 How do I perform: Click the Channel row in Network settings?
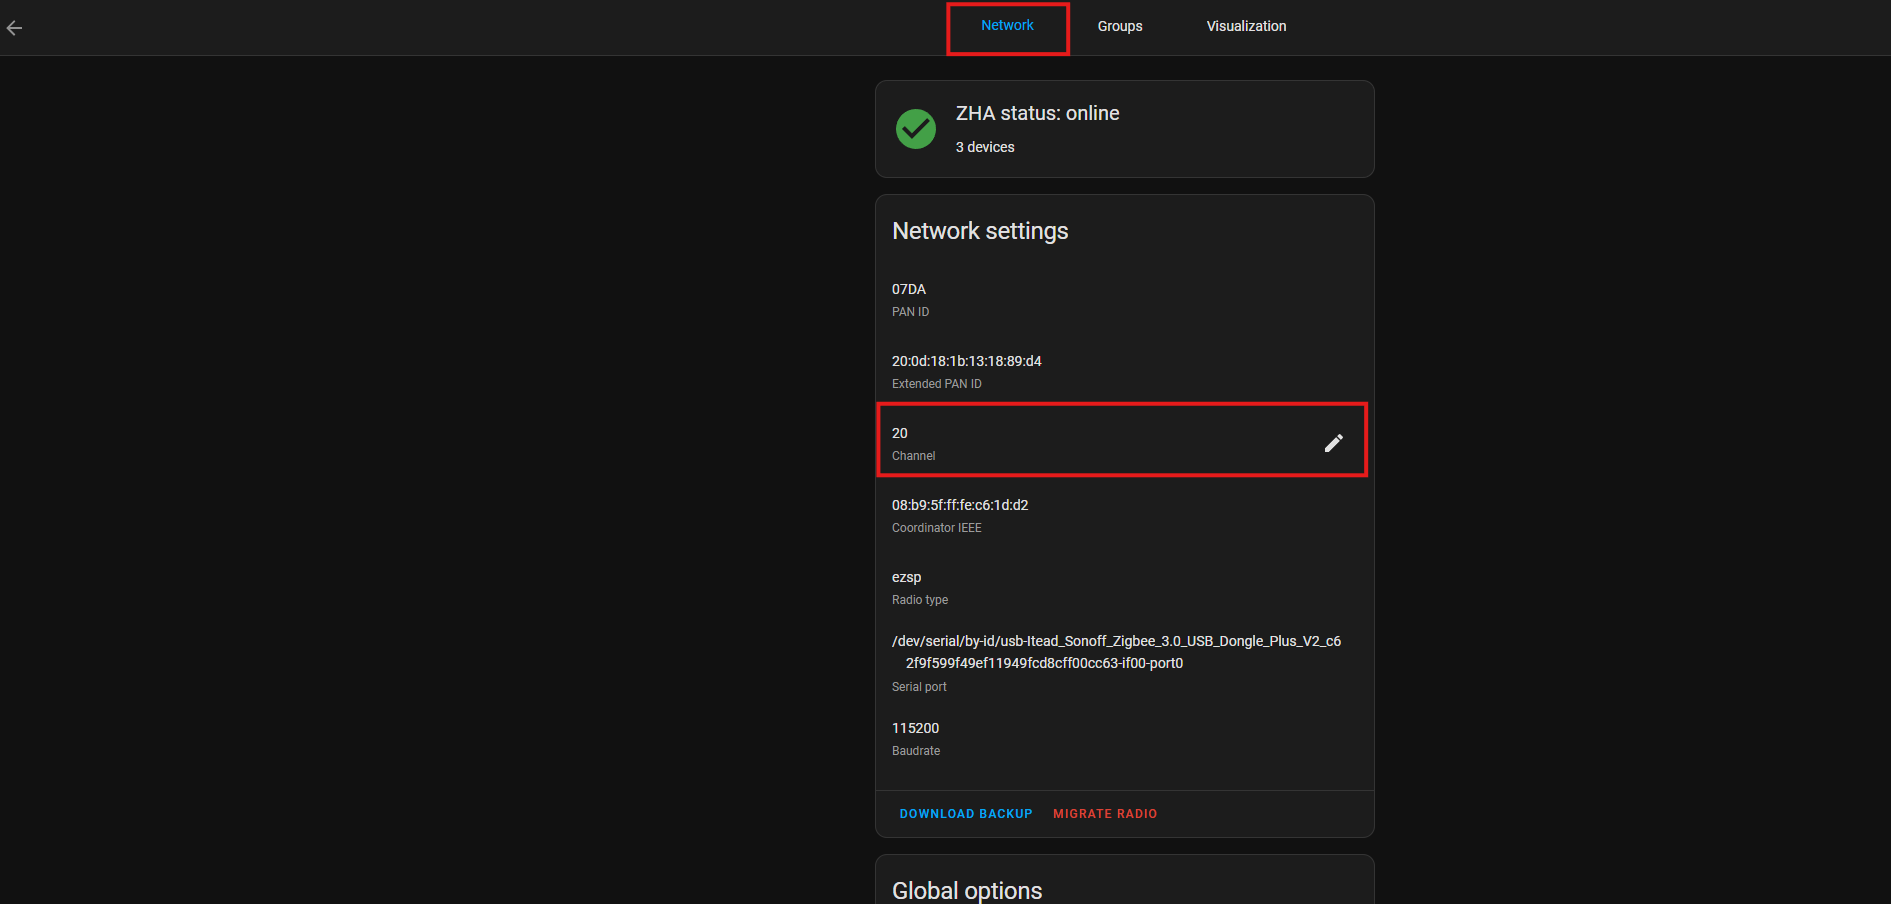1100,442
